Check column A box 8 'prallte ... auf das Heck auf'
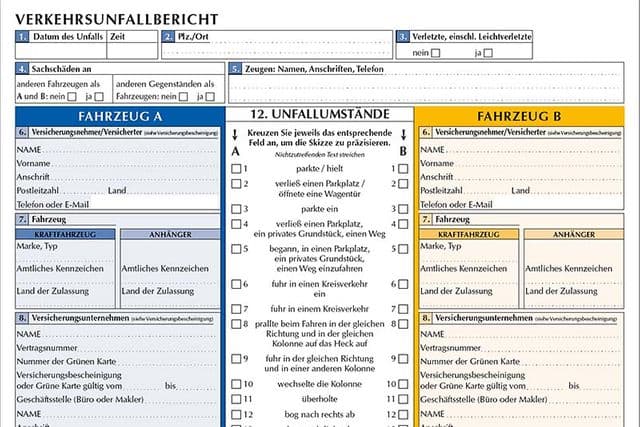The height and width of the screenshot is (427, 640). 236,324
